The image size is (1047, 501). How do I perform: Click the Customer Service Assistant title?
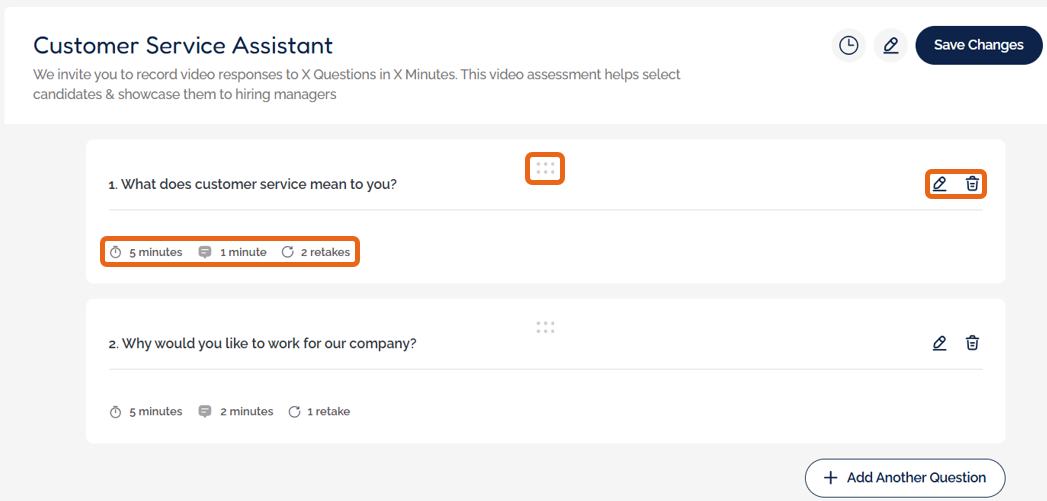tap(183, 45)
